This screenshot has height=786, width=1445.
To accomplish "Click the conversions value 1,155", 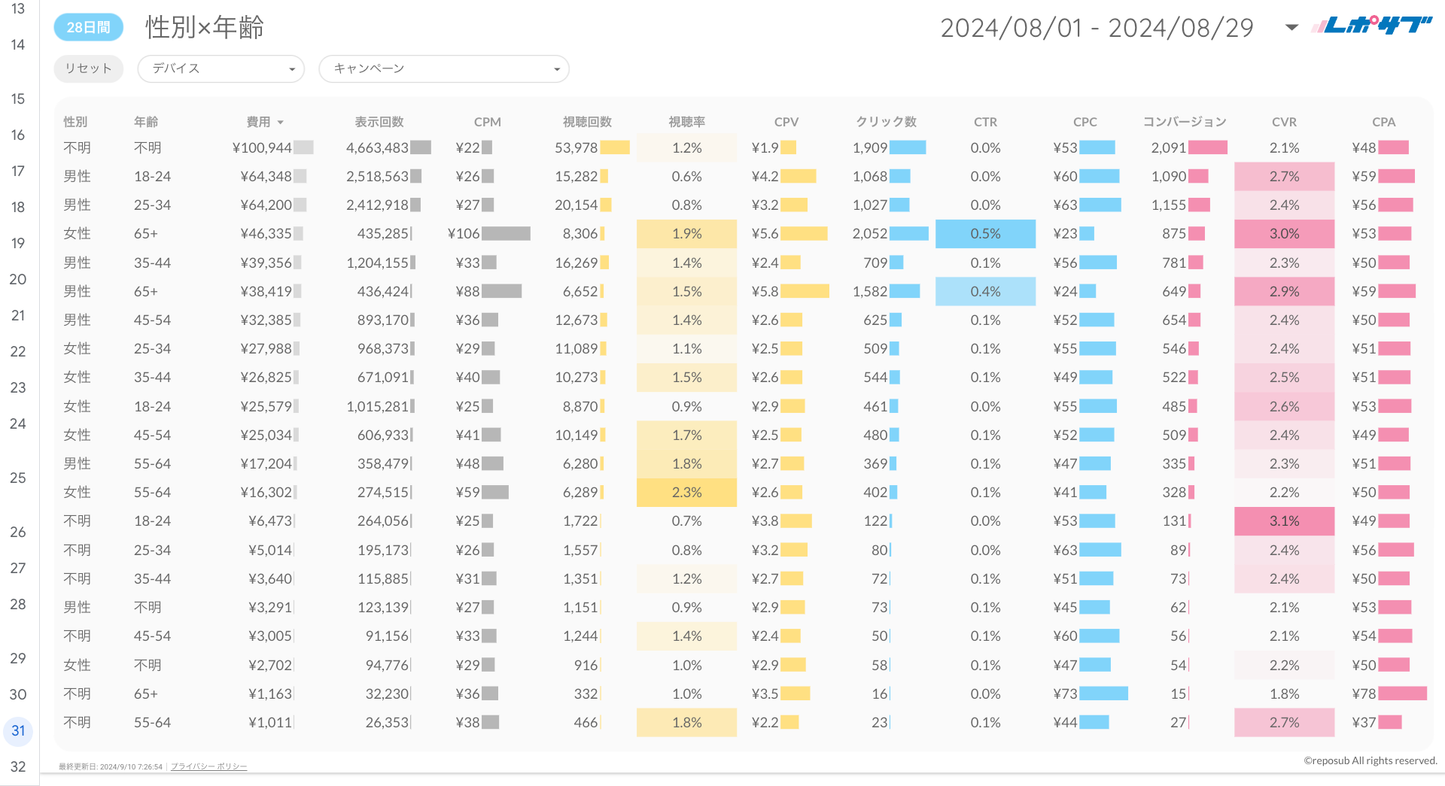I will pos(1168,205).
